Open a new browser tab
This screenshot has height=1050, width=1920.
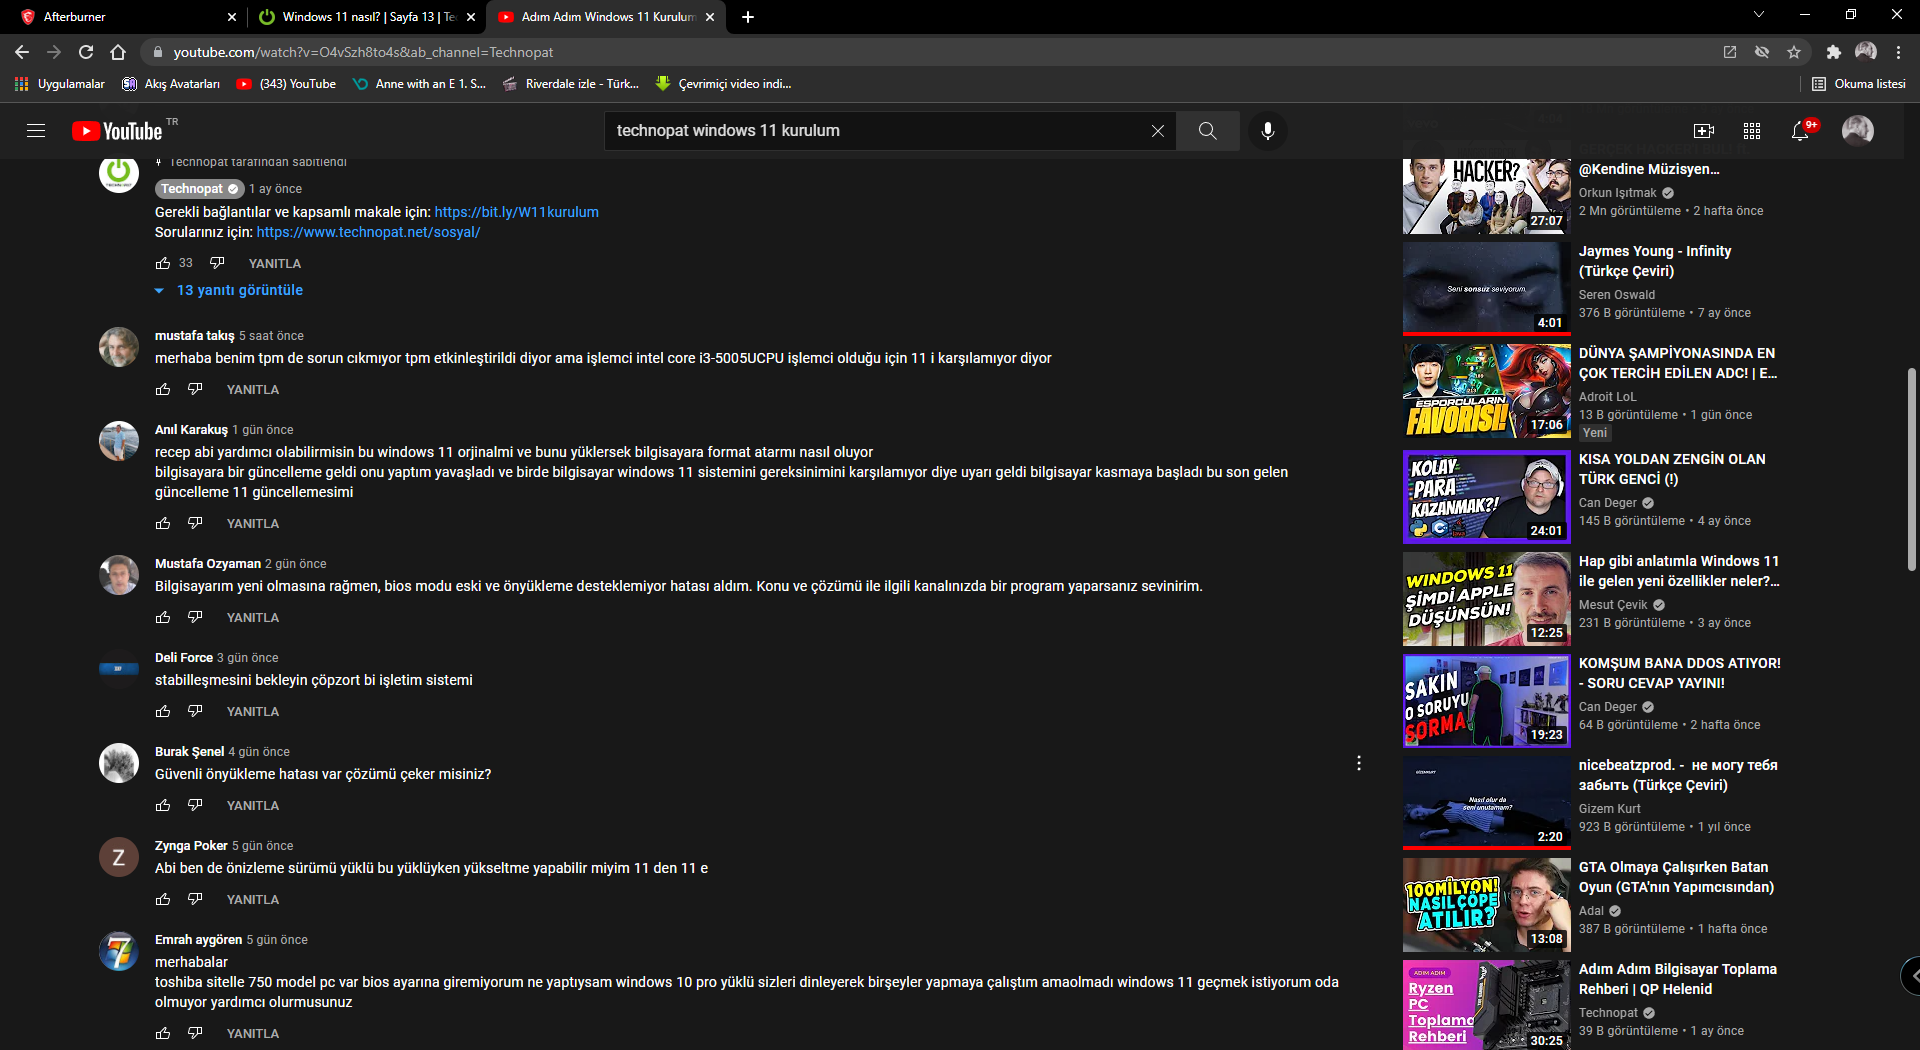pos(748,17)
